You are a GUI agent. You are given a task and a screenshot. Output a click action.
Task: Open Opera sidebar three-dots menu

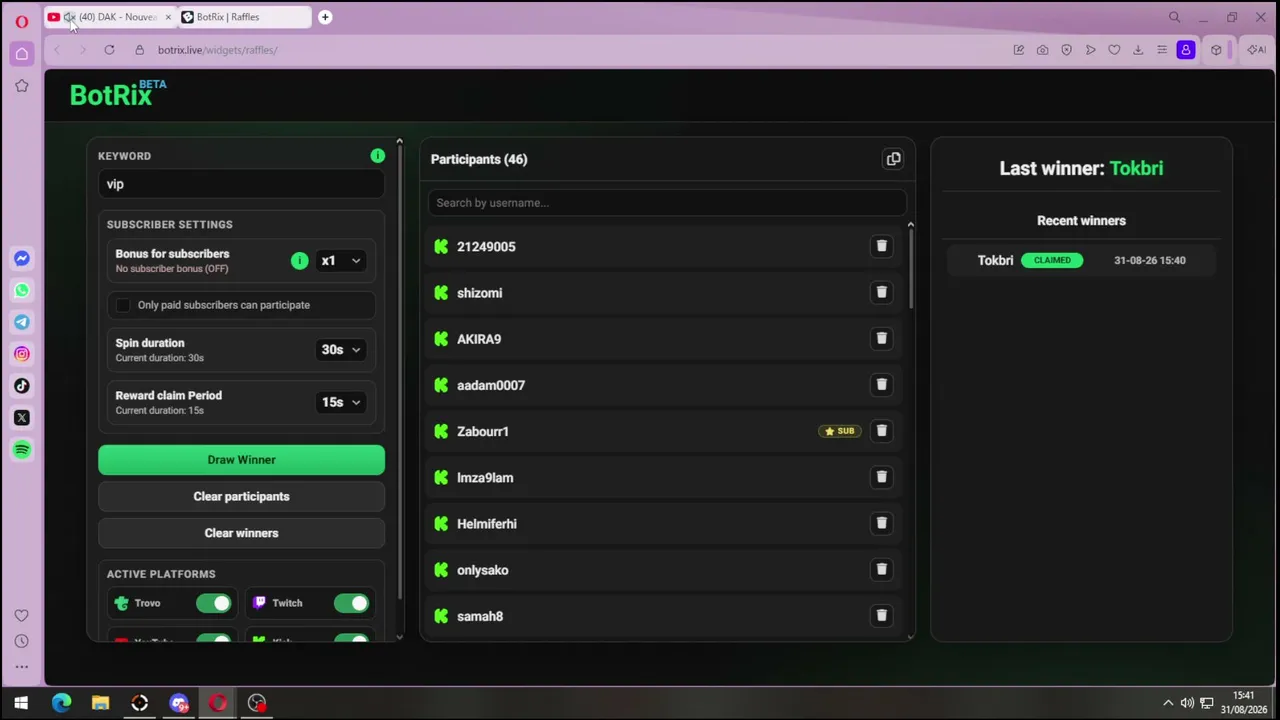pos(22,667)
